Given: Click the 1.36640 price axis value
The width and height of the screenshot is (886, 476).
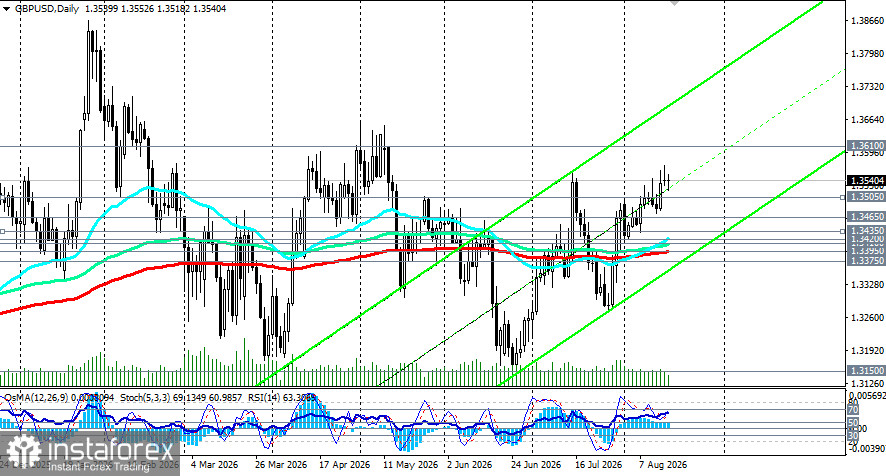Looking at the screenshot, I should 867,120.
